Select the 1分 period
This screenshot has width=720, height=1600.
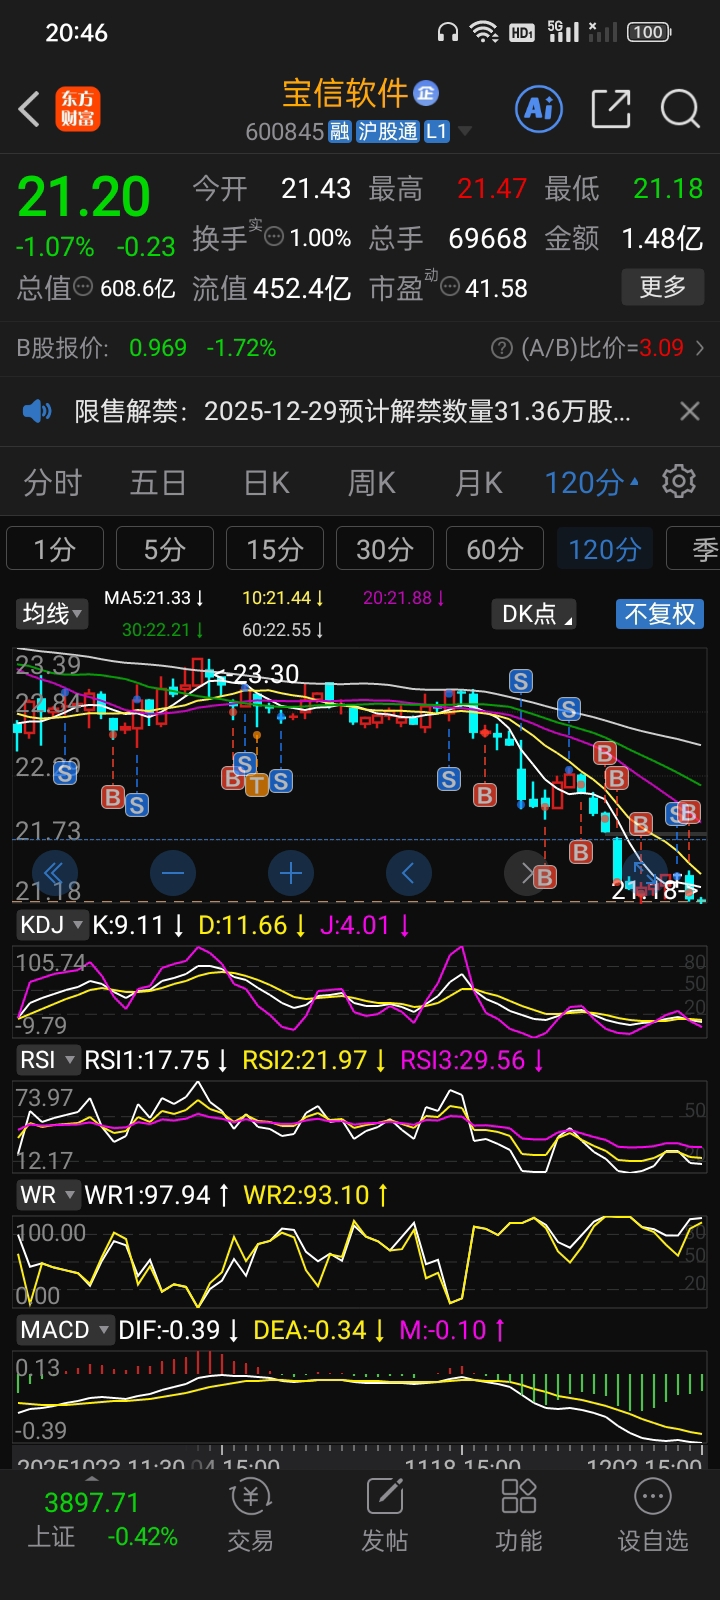(55, 548)
